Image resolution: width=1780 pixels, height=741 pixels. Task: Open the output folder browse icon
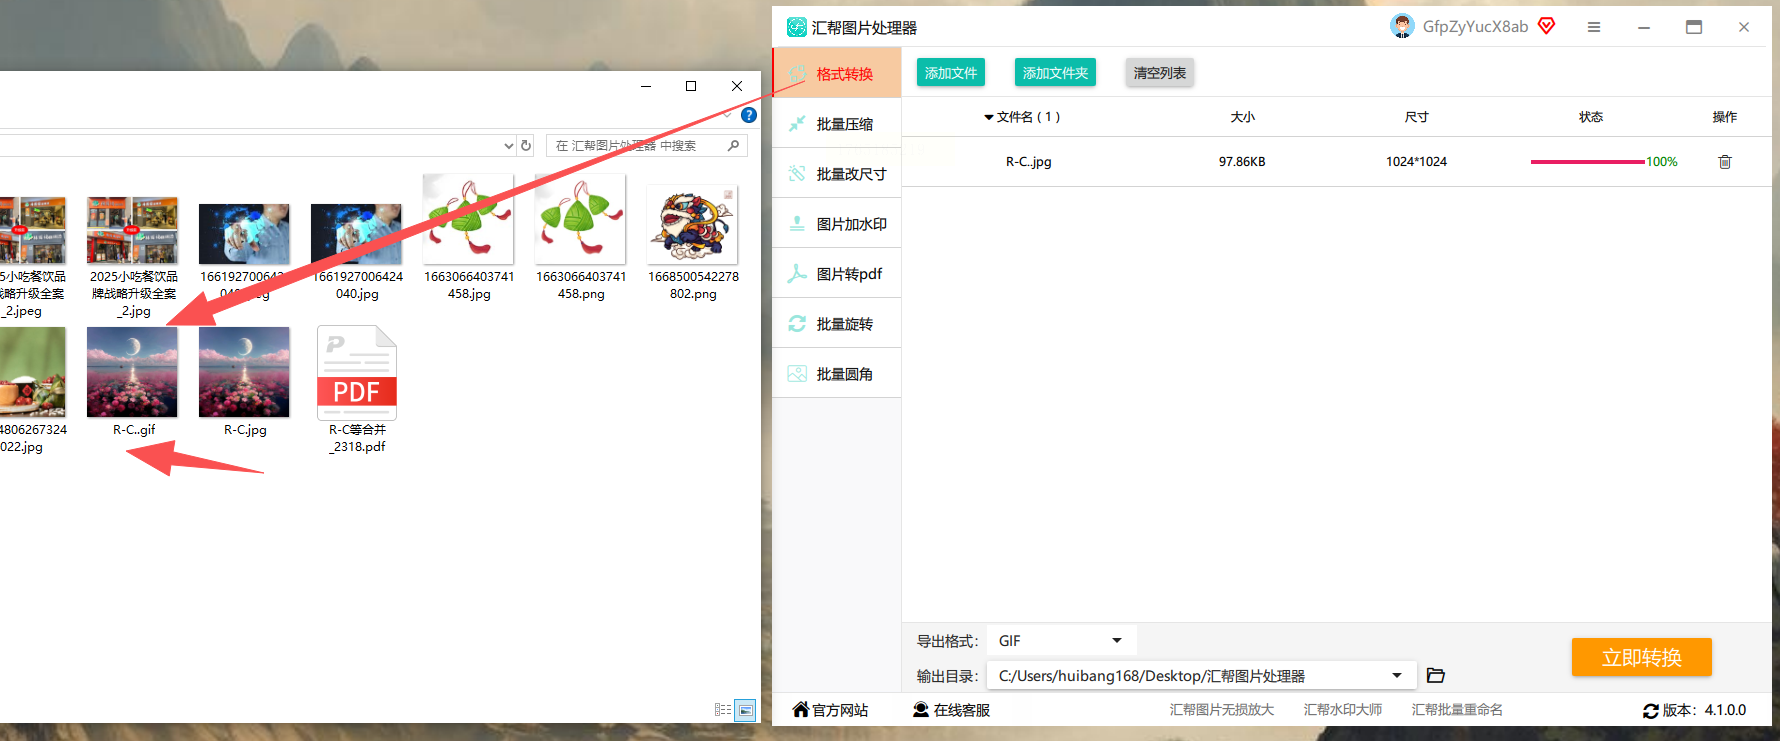point(1435,676)
